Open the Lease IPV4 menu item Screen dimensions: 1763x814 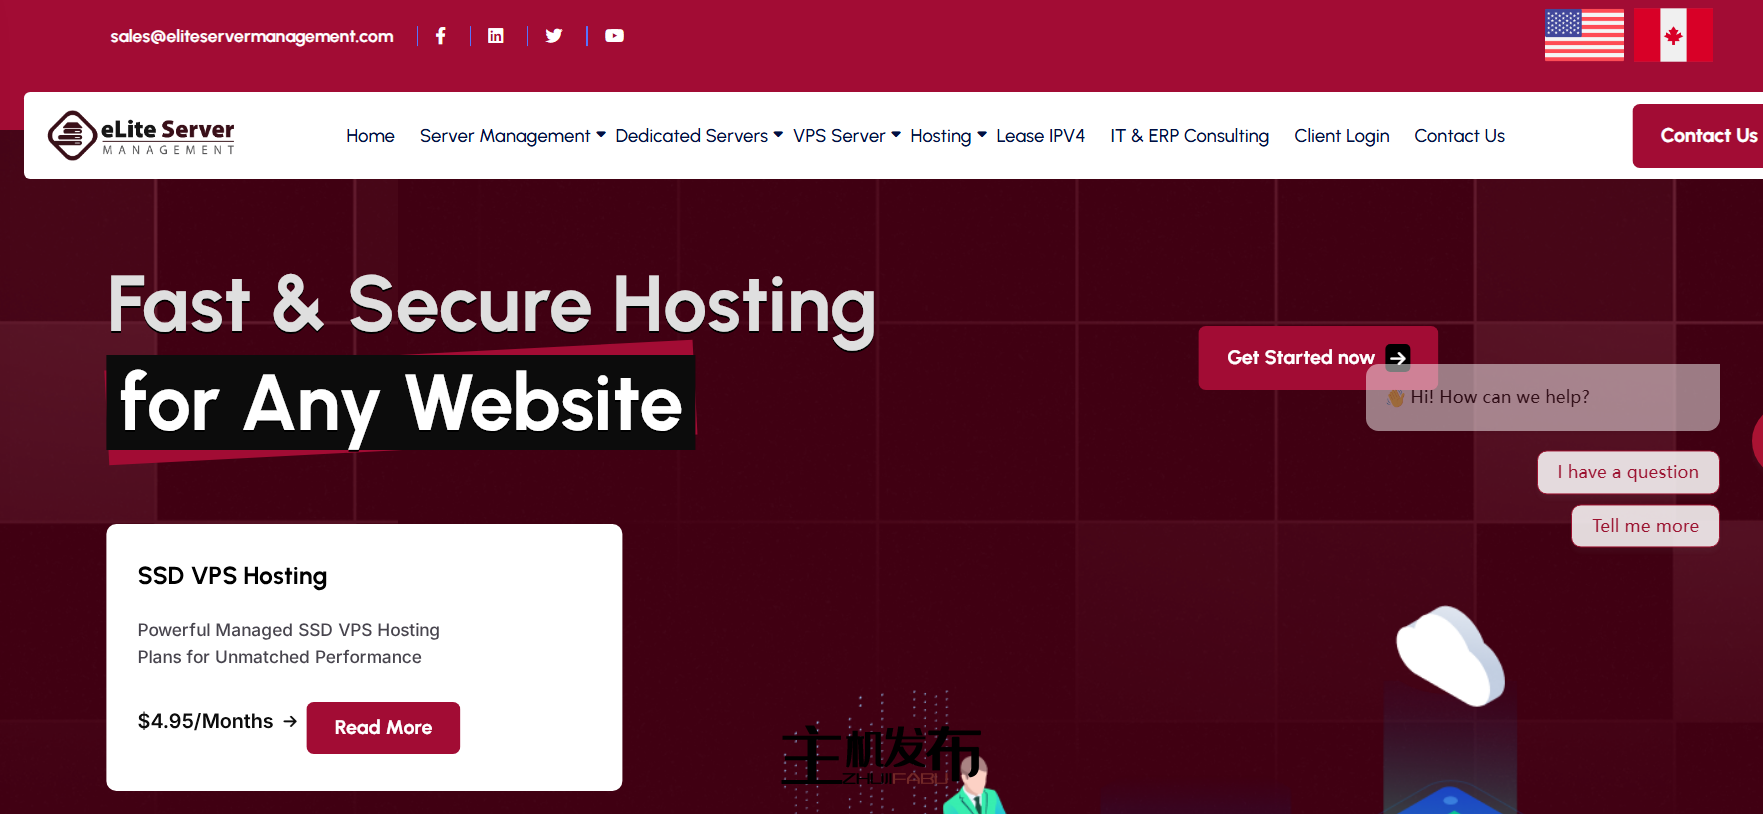coord(1040,136)
